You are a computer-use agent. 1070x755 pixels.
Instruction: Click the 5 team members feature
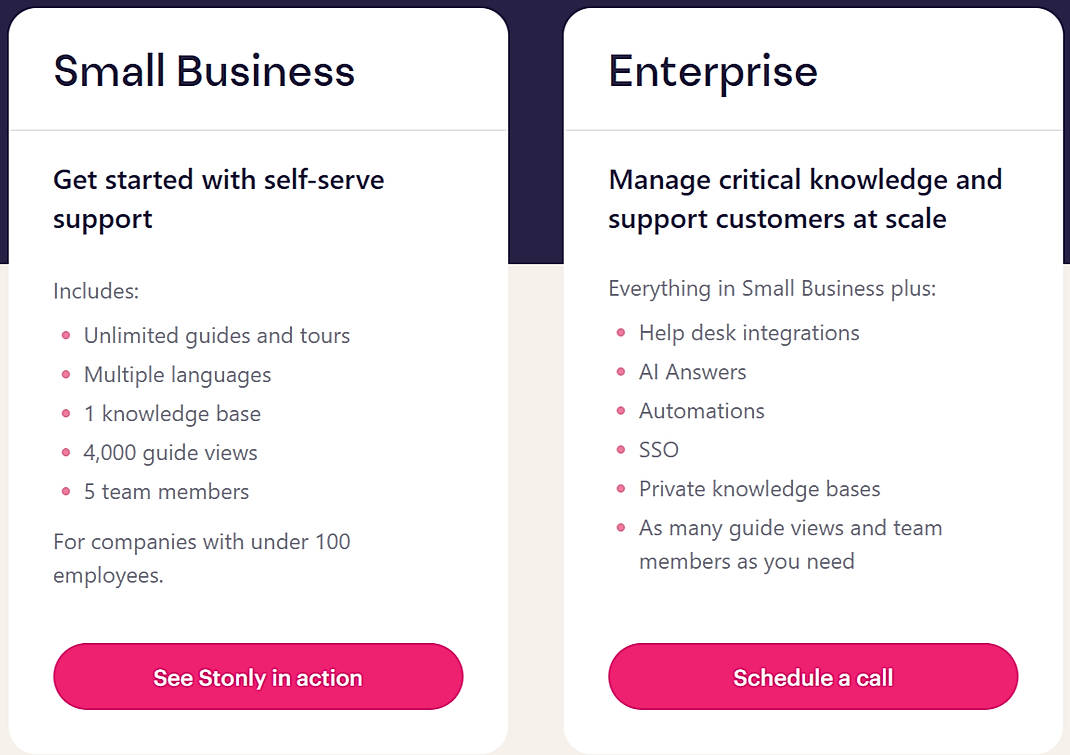coord(165,492)
